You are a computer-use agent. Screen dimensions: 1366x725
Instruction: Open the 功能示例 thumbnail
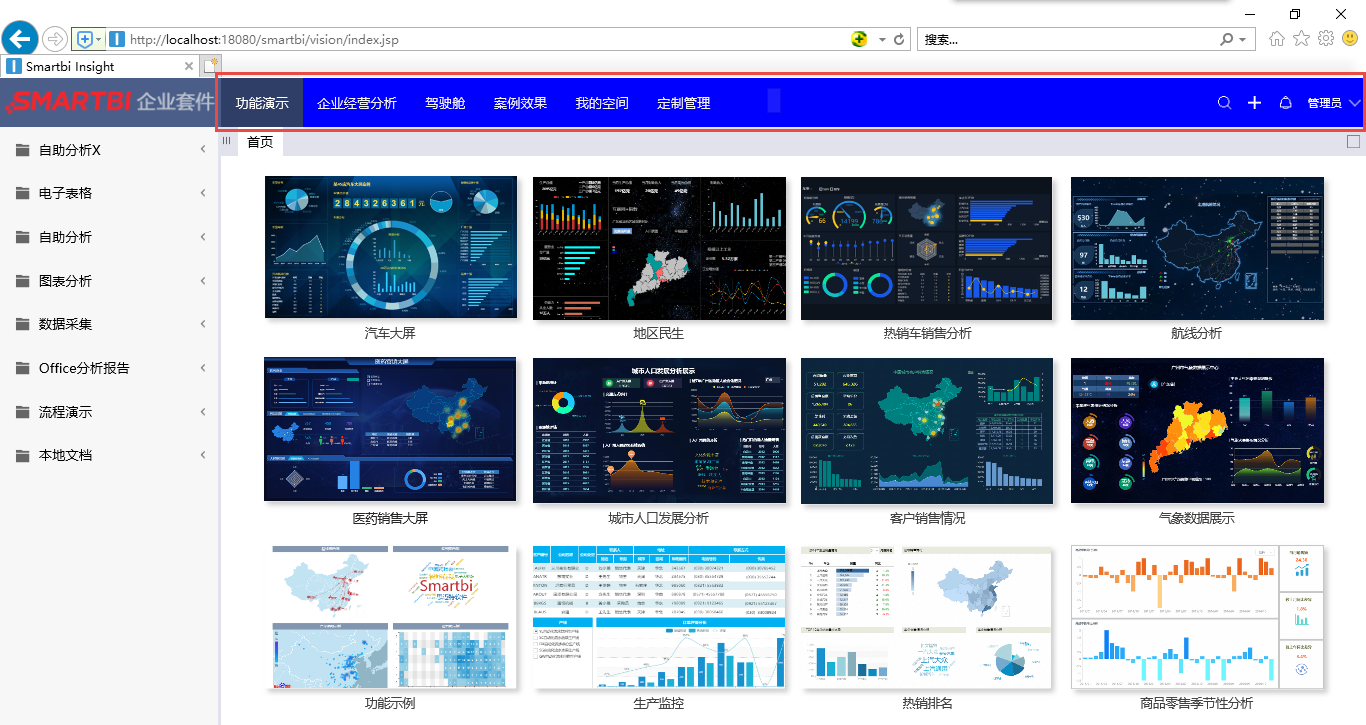point(391,617)
